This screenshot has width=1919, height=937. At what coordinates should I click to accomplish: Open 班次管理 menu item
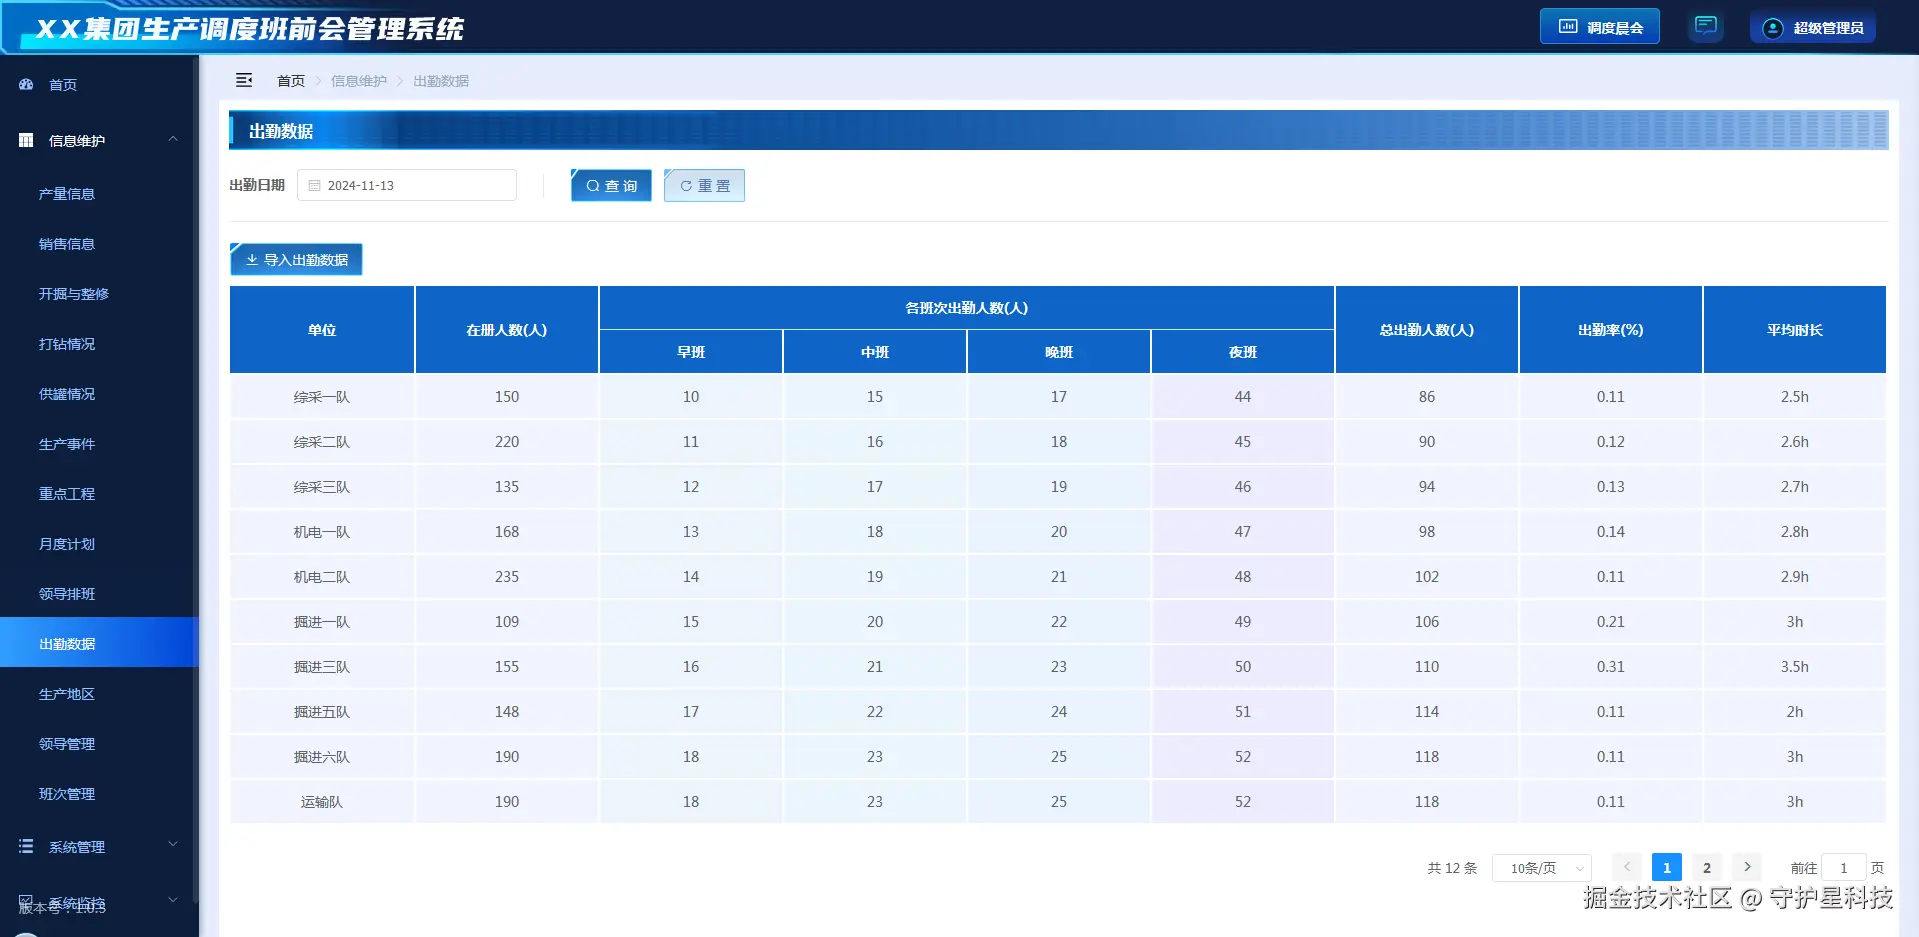tap(67, 794)
